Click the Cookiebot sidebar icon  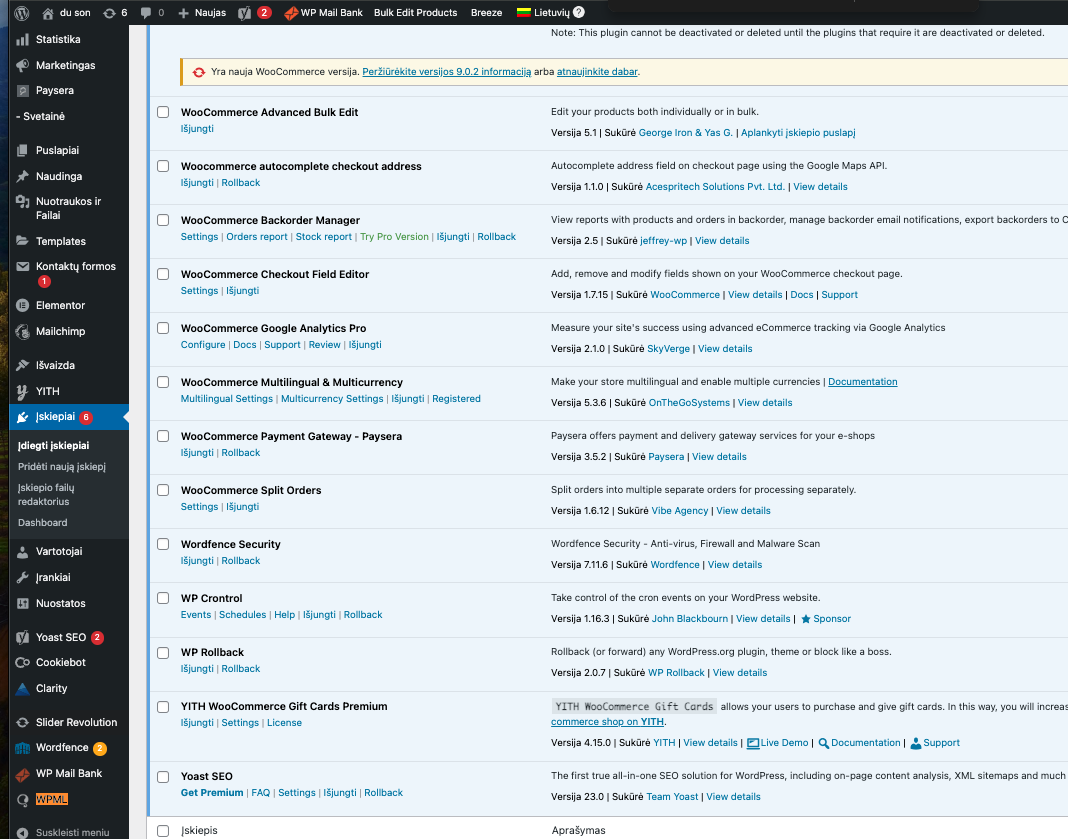click(22, 663)
